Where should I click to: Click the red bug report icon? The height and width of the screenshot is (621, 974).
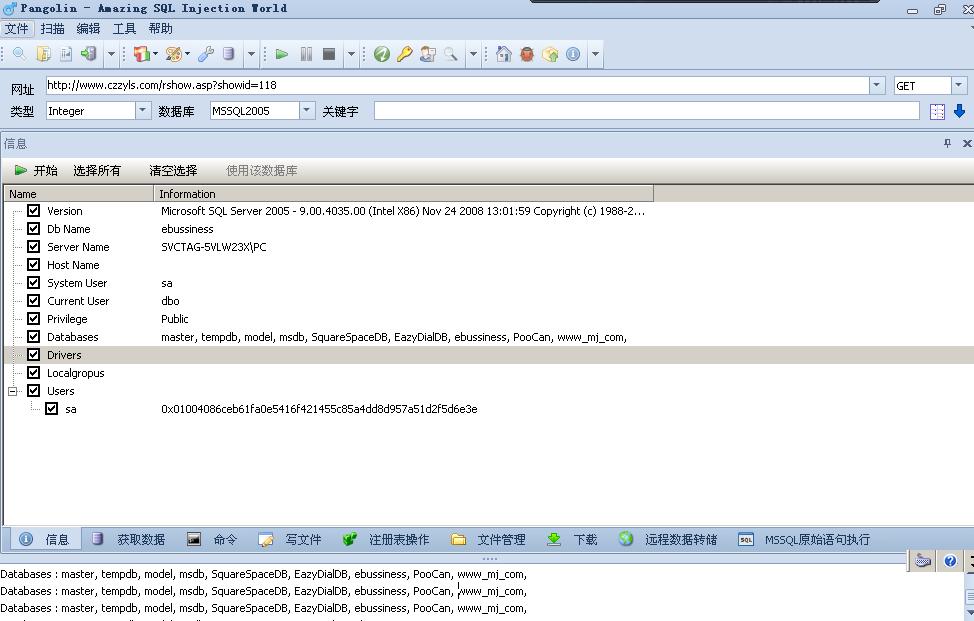pos(527,54)
